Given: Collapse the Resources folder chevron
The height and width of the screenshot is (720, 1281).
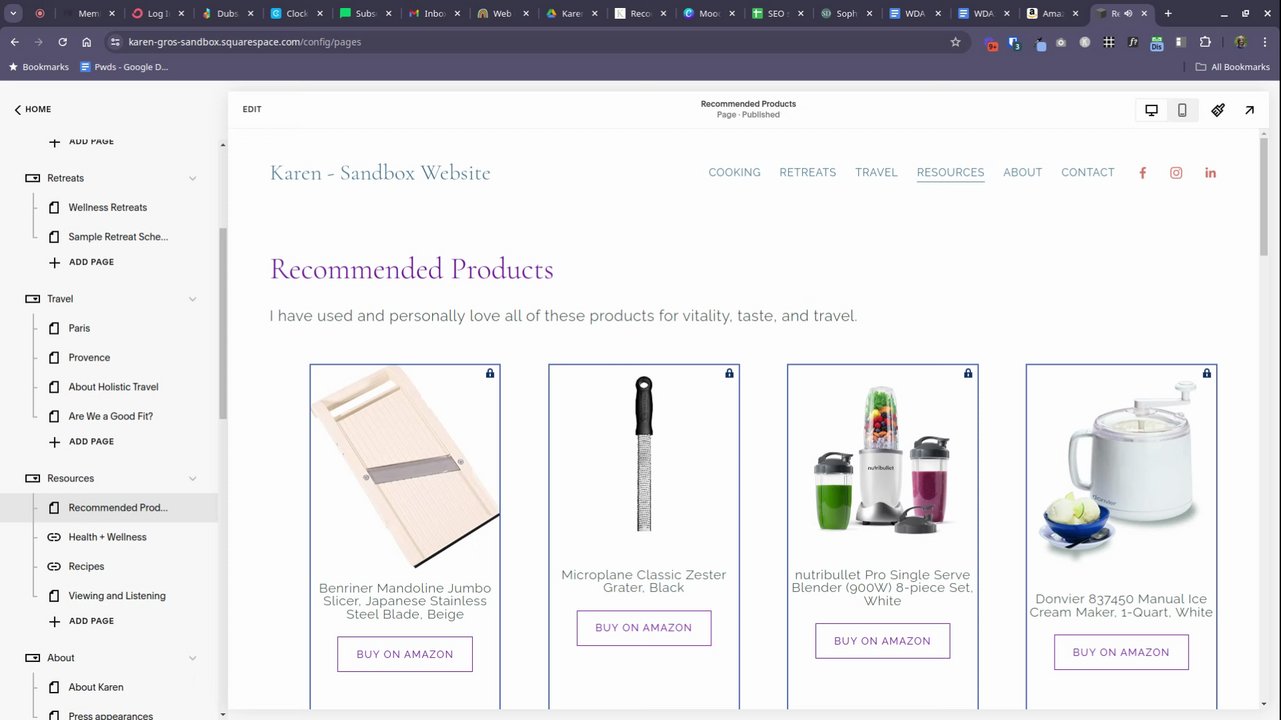Looking at the screenshot, I should pyautogui.click(x=192, y=478).
